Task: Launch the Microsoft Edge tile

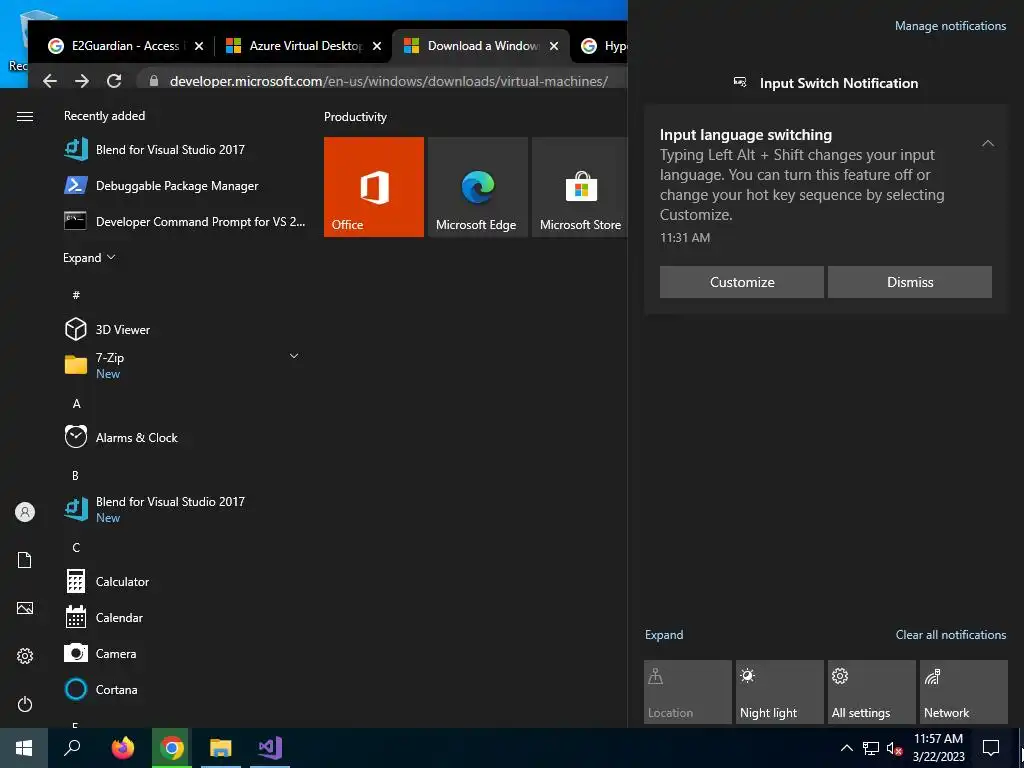Action: pyautogui.click(x=477, y=187)
